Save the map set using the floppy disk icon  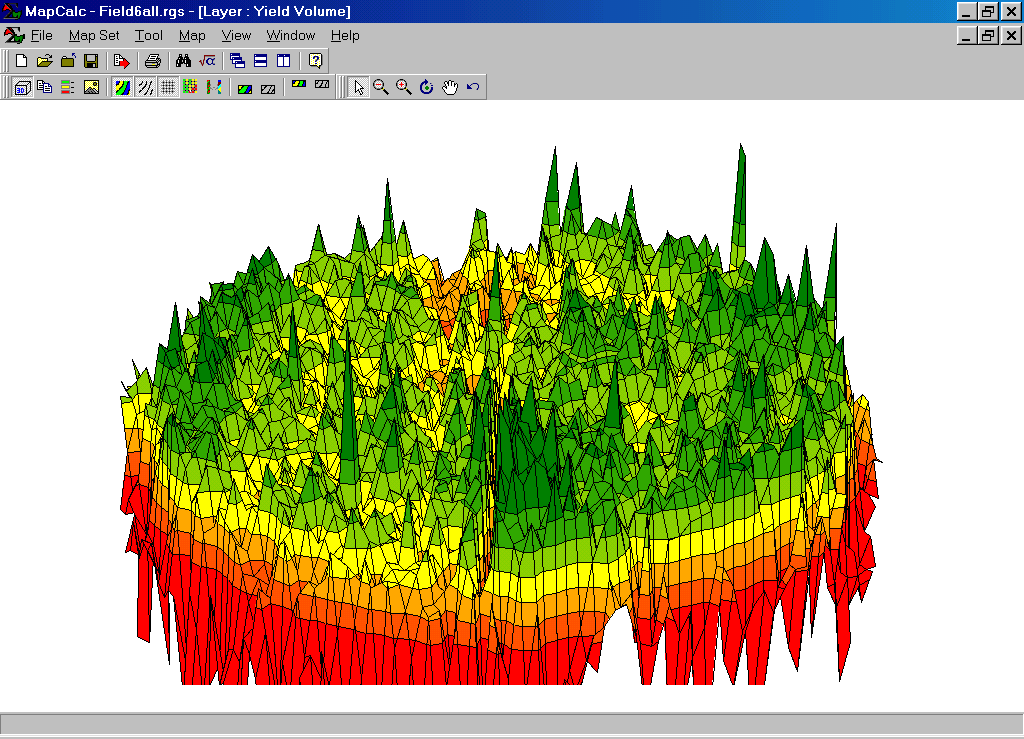click(91, 61)
